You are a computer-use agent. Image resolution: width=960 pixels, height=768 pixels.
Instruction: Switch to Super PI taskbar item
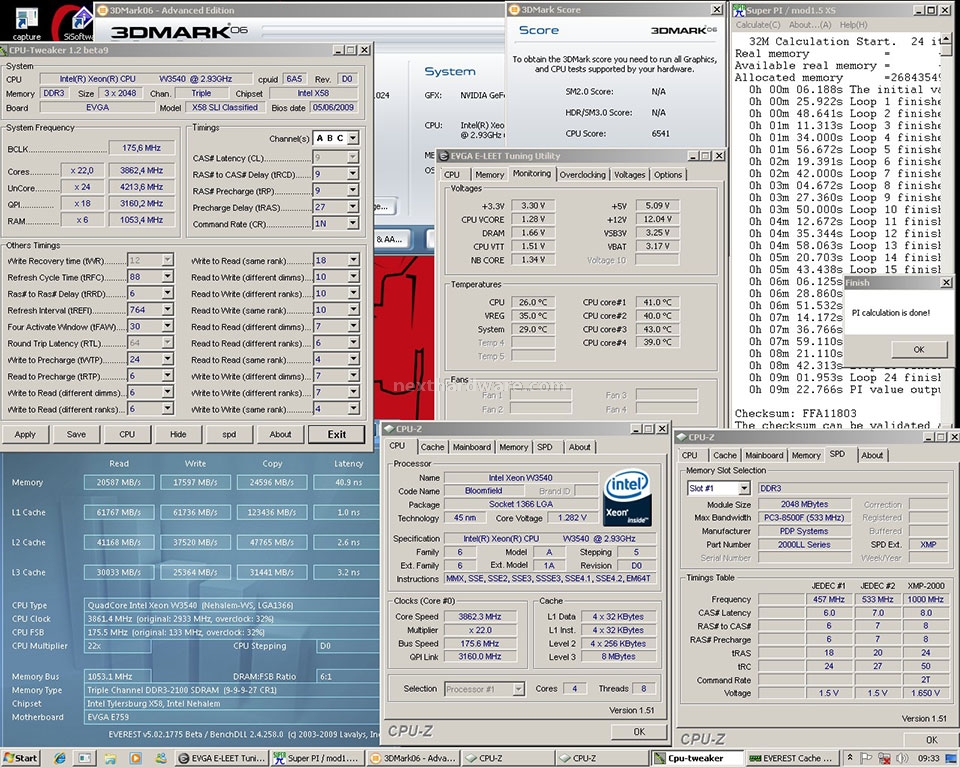click(318, 758)
